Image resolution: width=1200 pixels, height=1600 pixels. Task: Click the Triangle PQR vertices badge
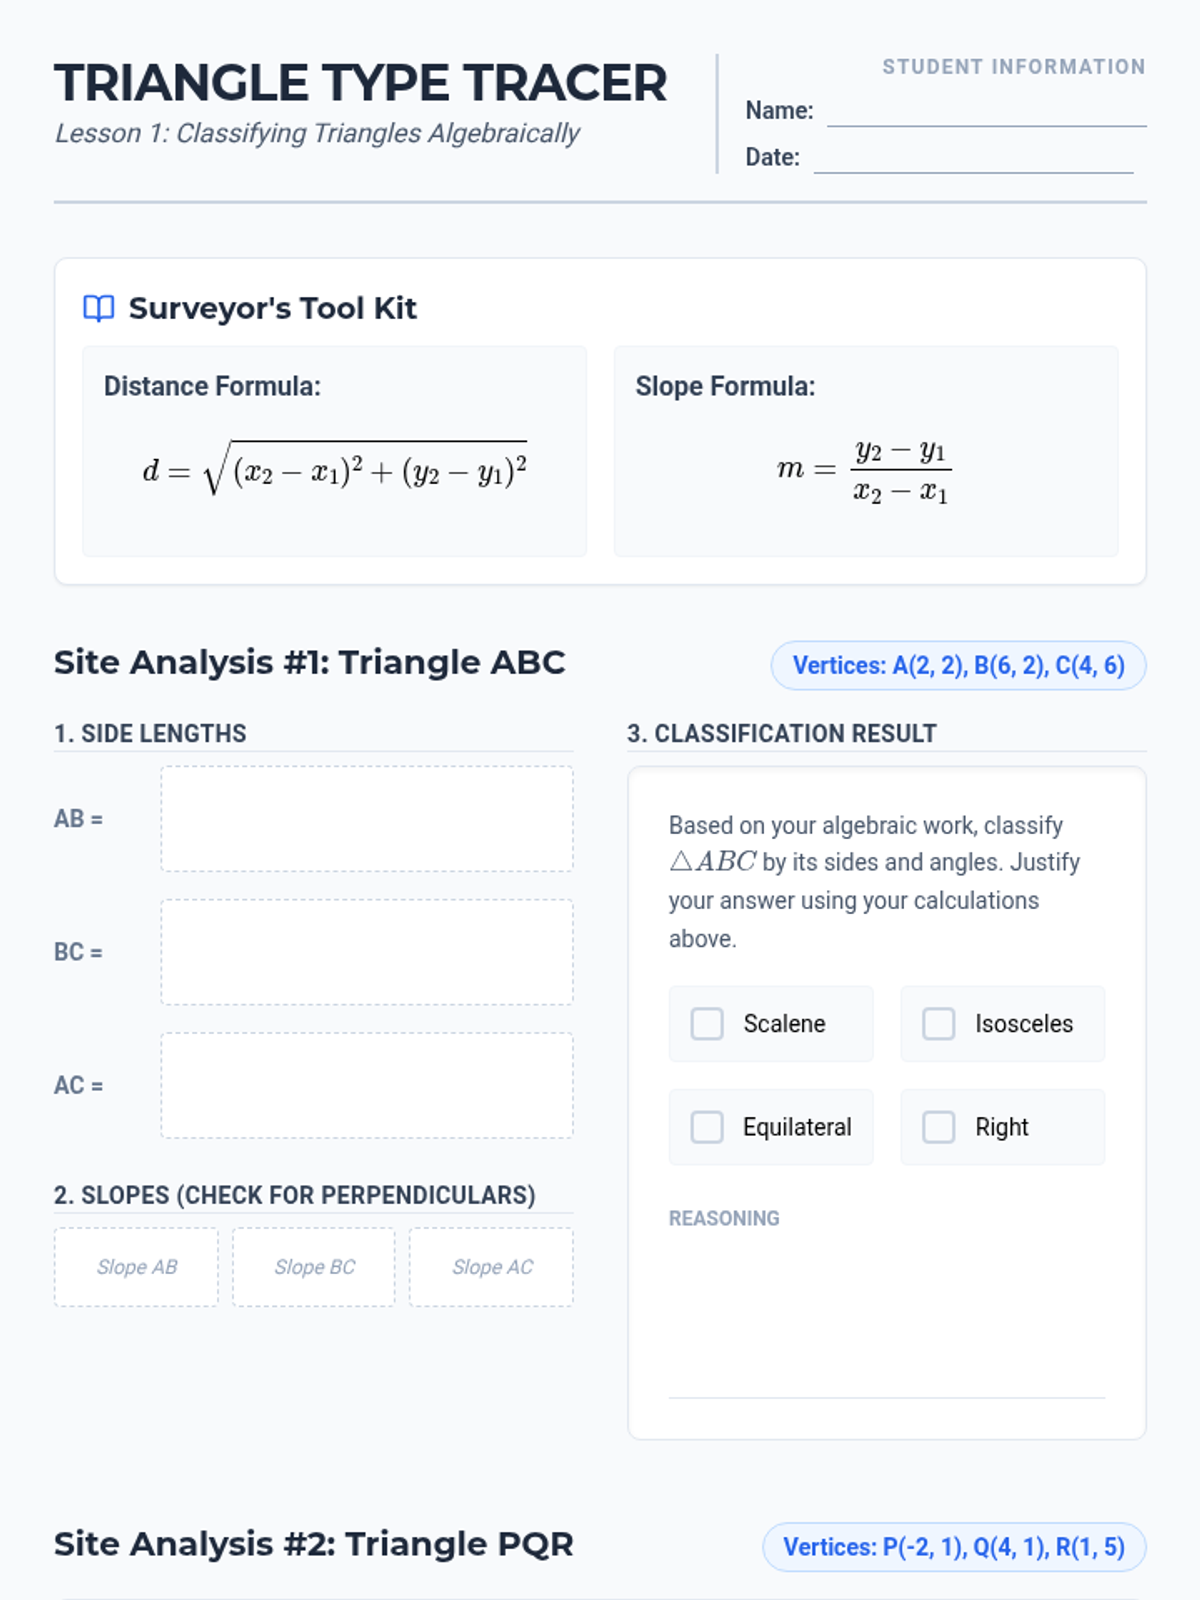pos(954,1547)
